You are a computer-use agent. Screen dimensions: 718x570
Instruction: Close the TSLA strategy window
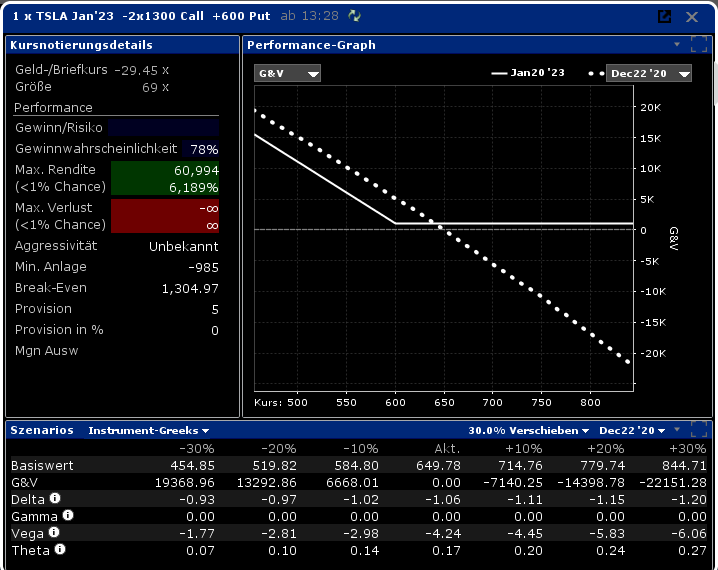coord(692,17)
